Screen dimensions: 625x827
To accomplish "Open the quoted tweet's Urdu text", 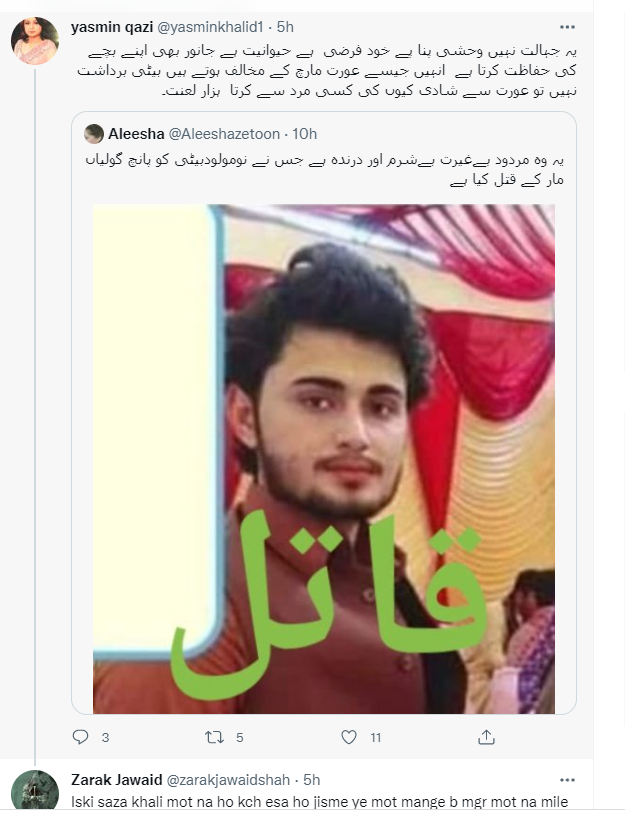I will coord(324,169).
